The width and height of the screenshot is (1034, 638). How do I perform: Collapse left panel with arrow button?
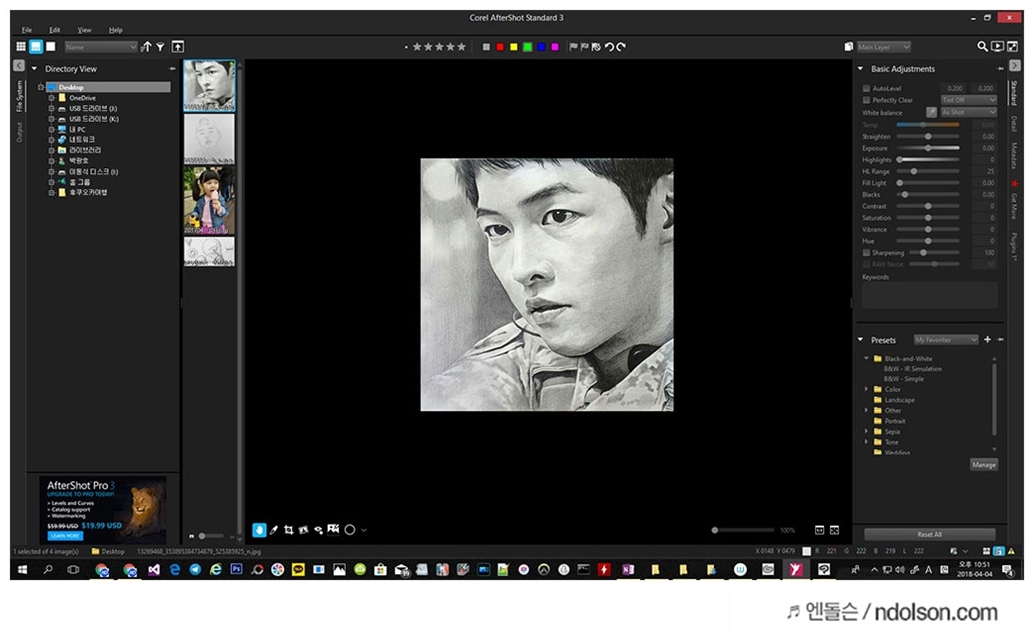point(18,65)
